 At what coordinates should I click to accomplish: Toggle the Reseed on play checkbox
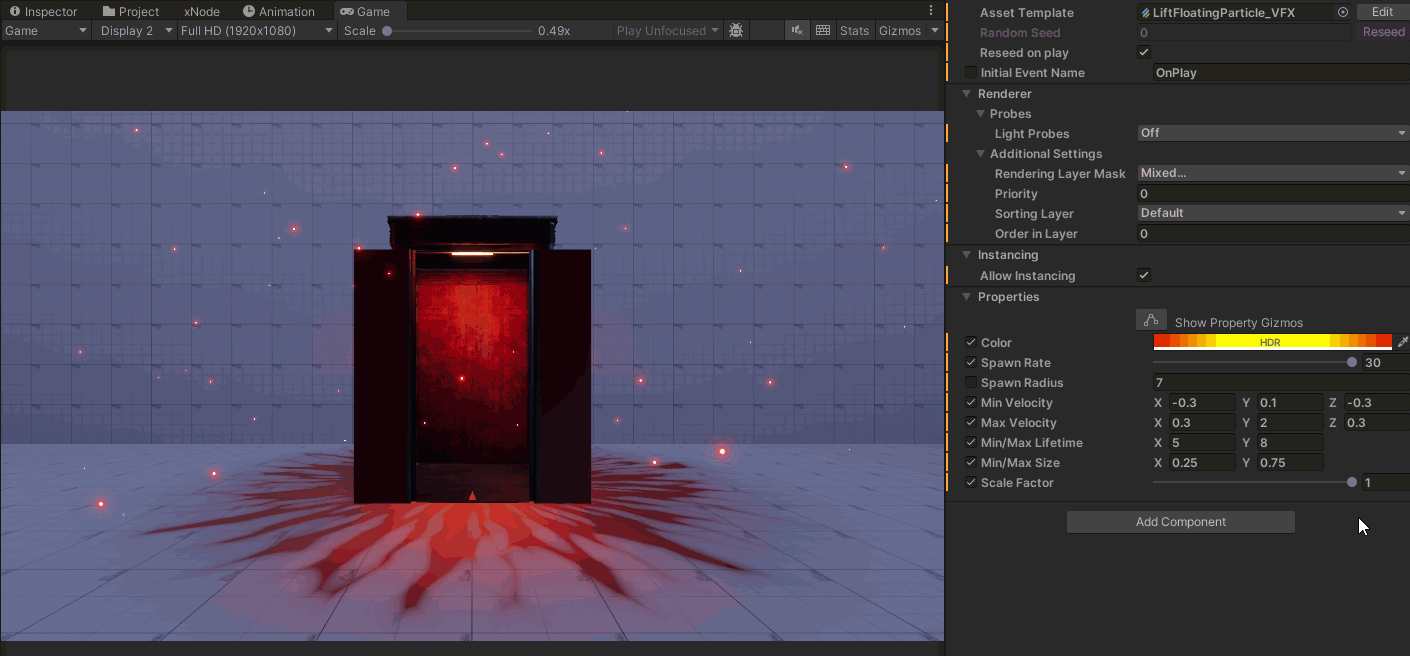point(1144,52)
